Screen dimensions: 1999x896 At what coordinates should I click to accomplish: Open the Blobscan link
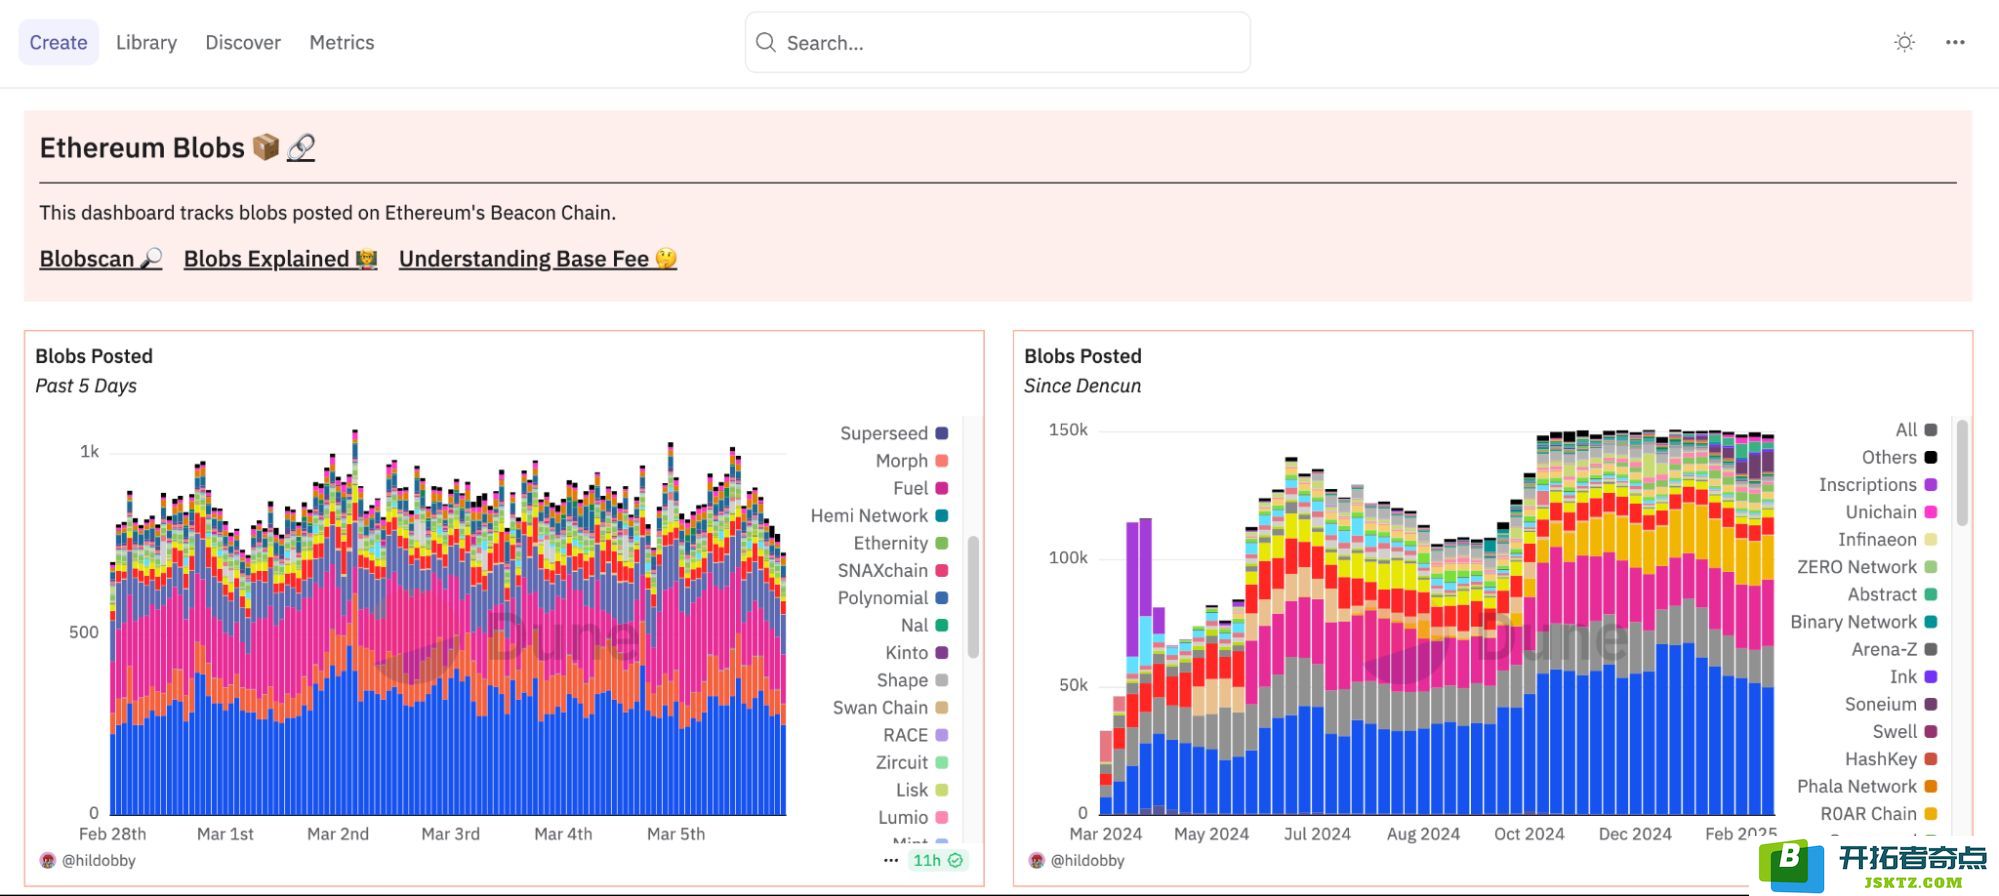click(100, 259)
